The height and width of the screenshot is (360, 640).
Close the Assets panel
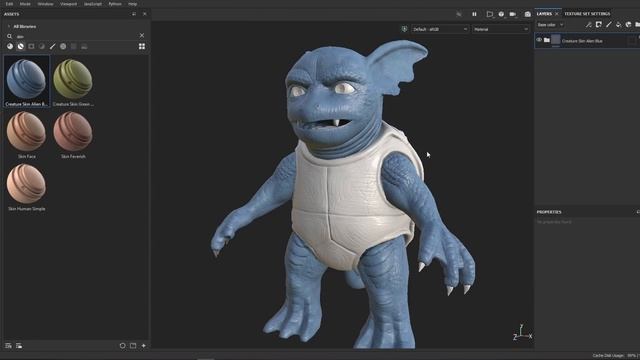tap(144, 14)
